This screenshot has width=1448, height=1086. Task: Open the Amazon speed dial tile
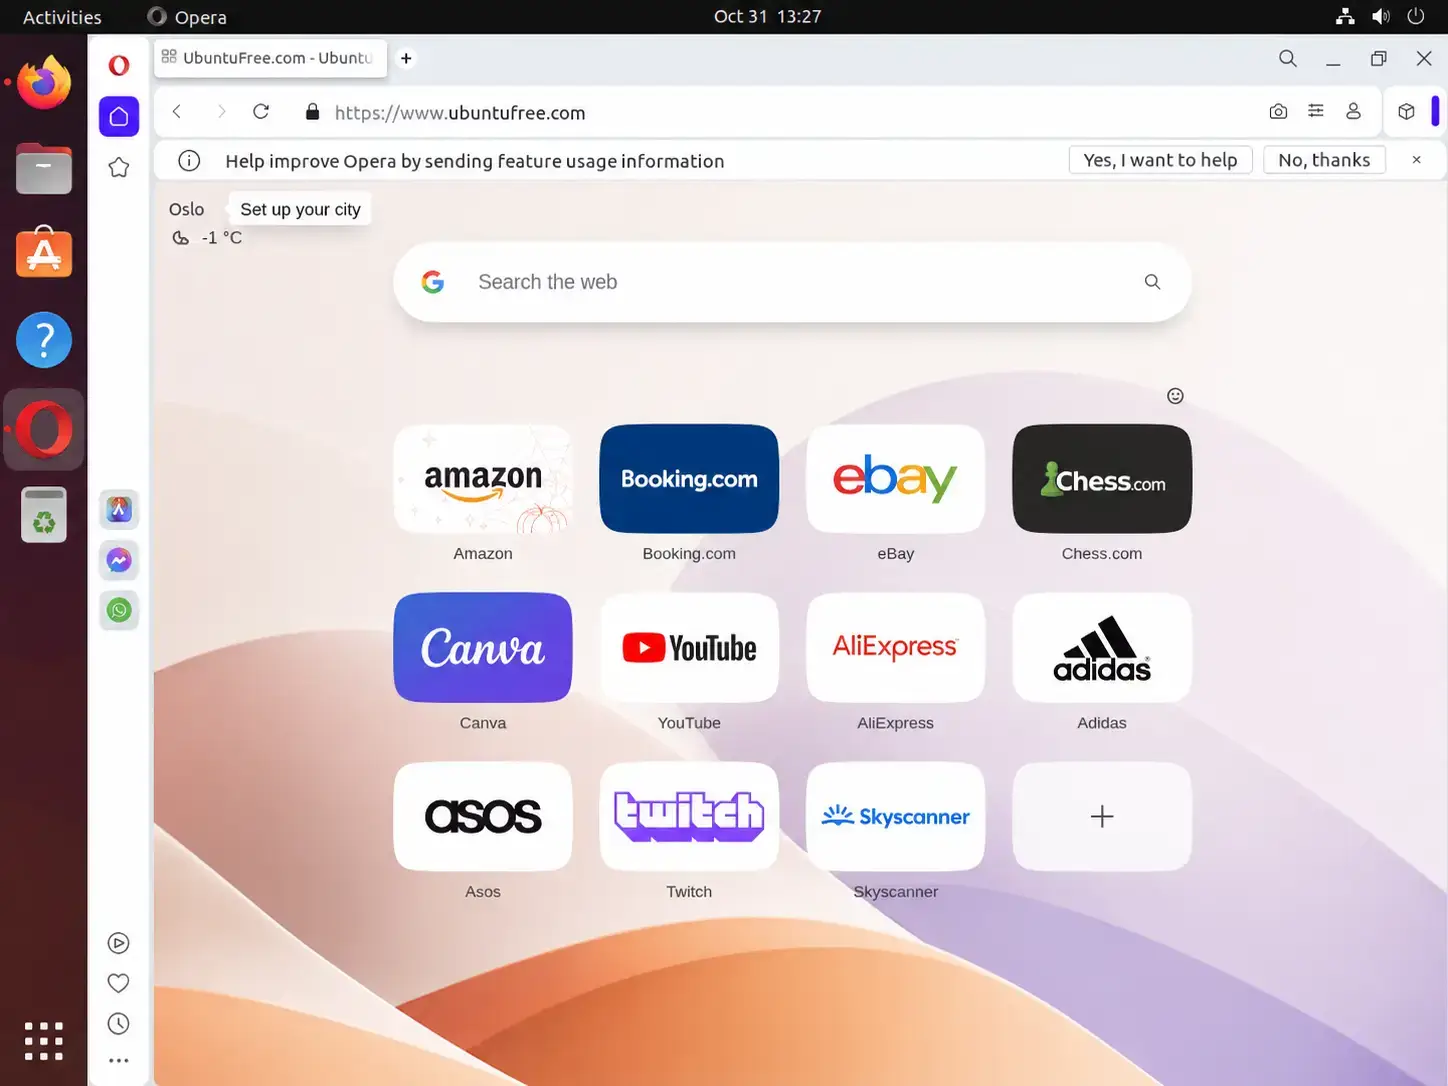[483, 479]
